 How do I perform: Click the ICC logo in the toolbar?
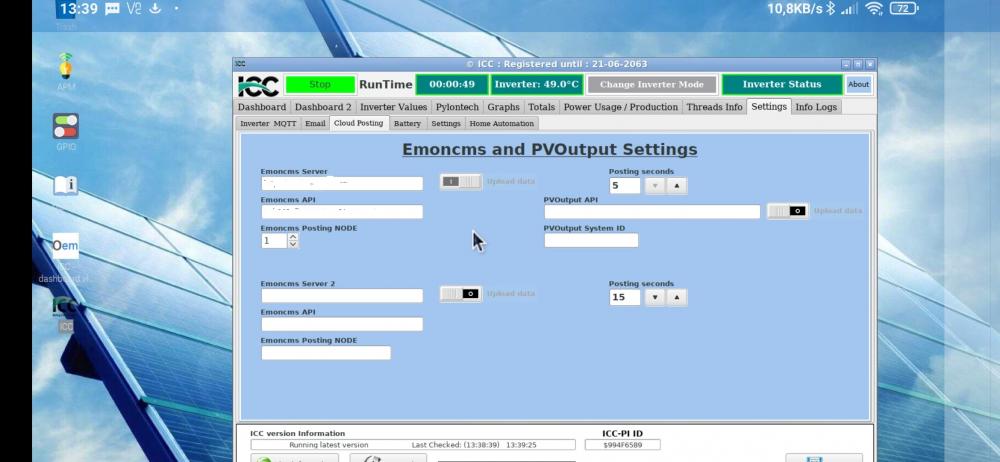(258, 85)
